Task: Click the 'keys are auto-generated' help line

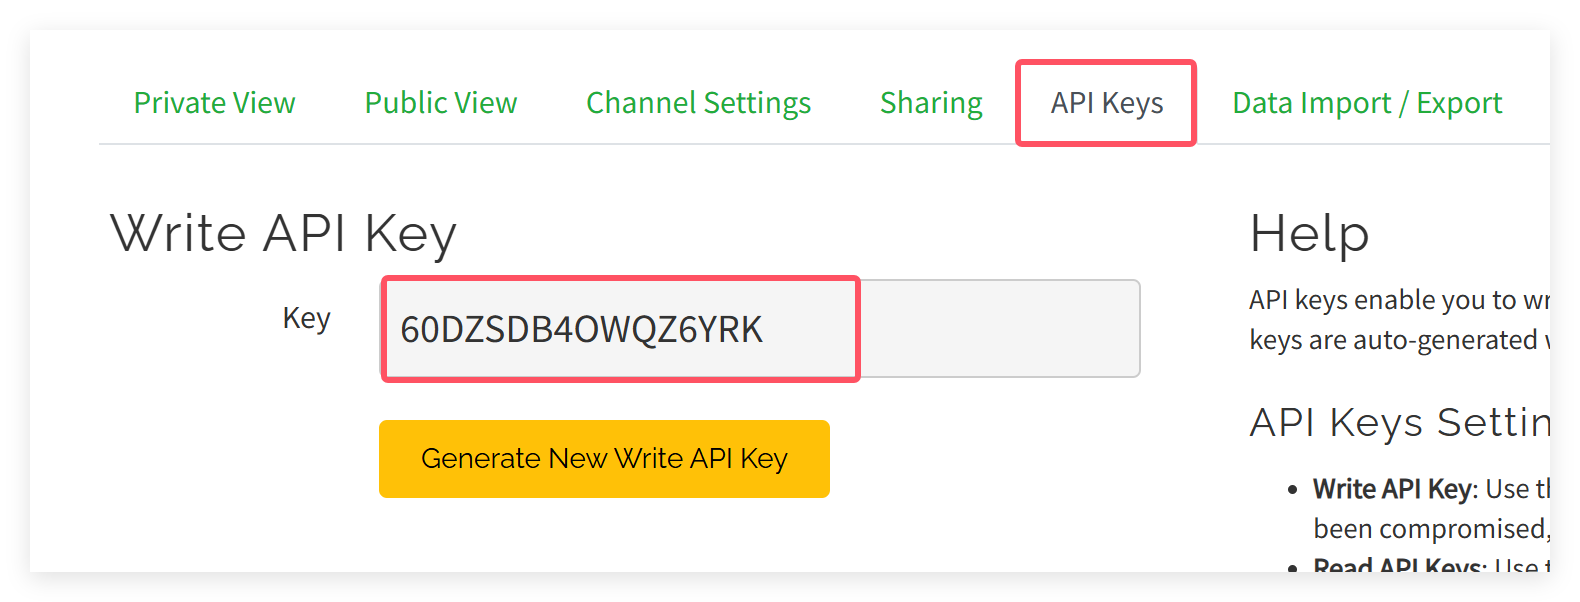Action: (x=1399, y=340)
